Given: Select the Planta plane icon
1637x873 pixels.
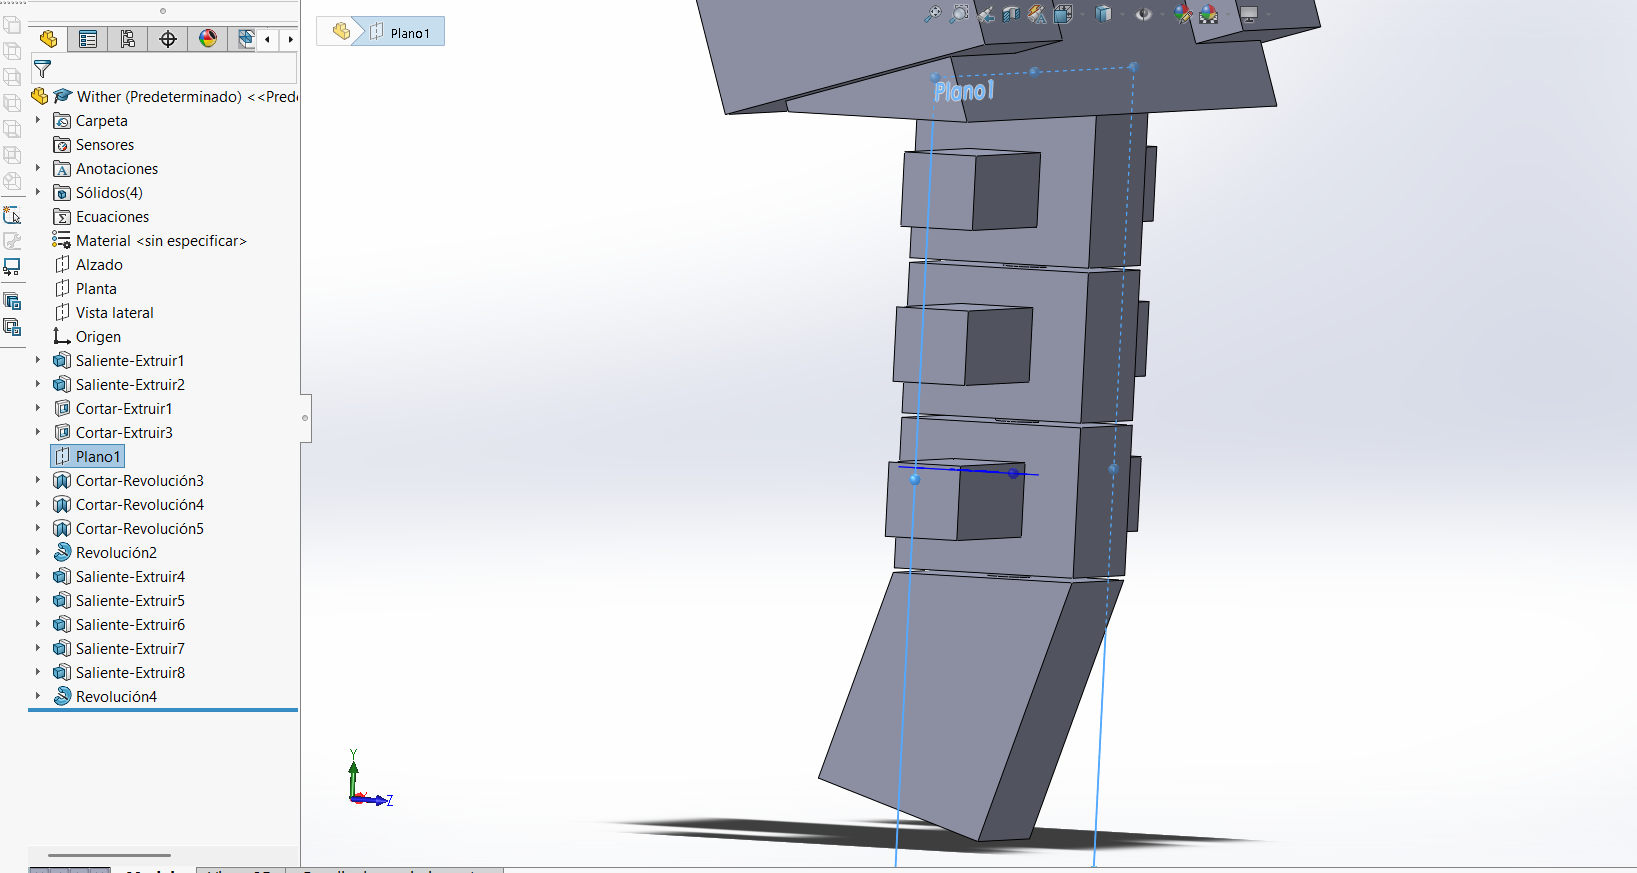Looking at the screenshot, I should tap(62, 288).
